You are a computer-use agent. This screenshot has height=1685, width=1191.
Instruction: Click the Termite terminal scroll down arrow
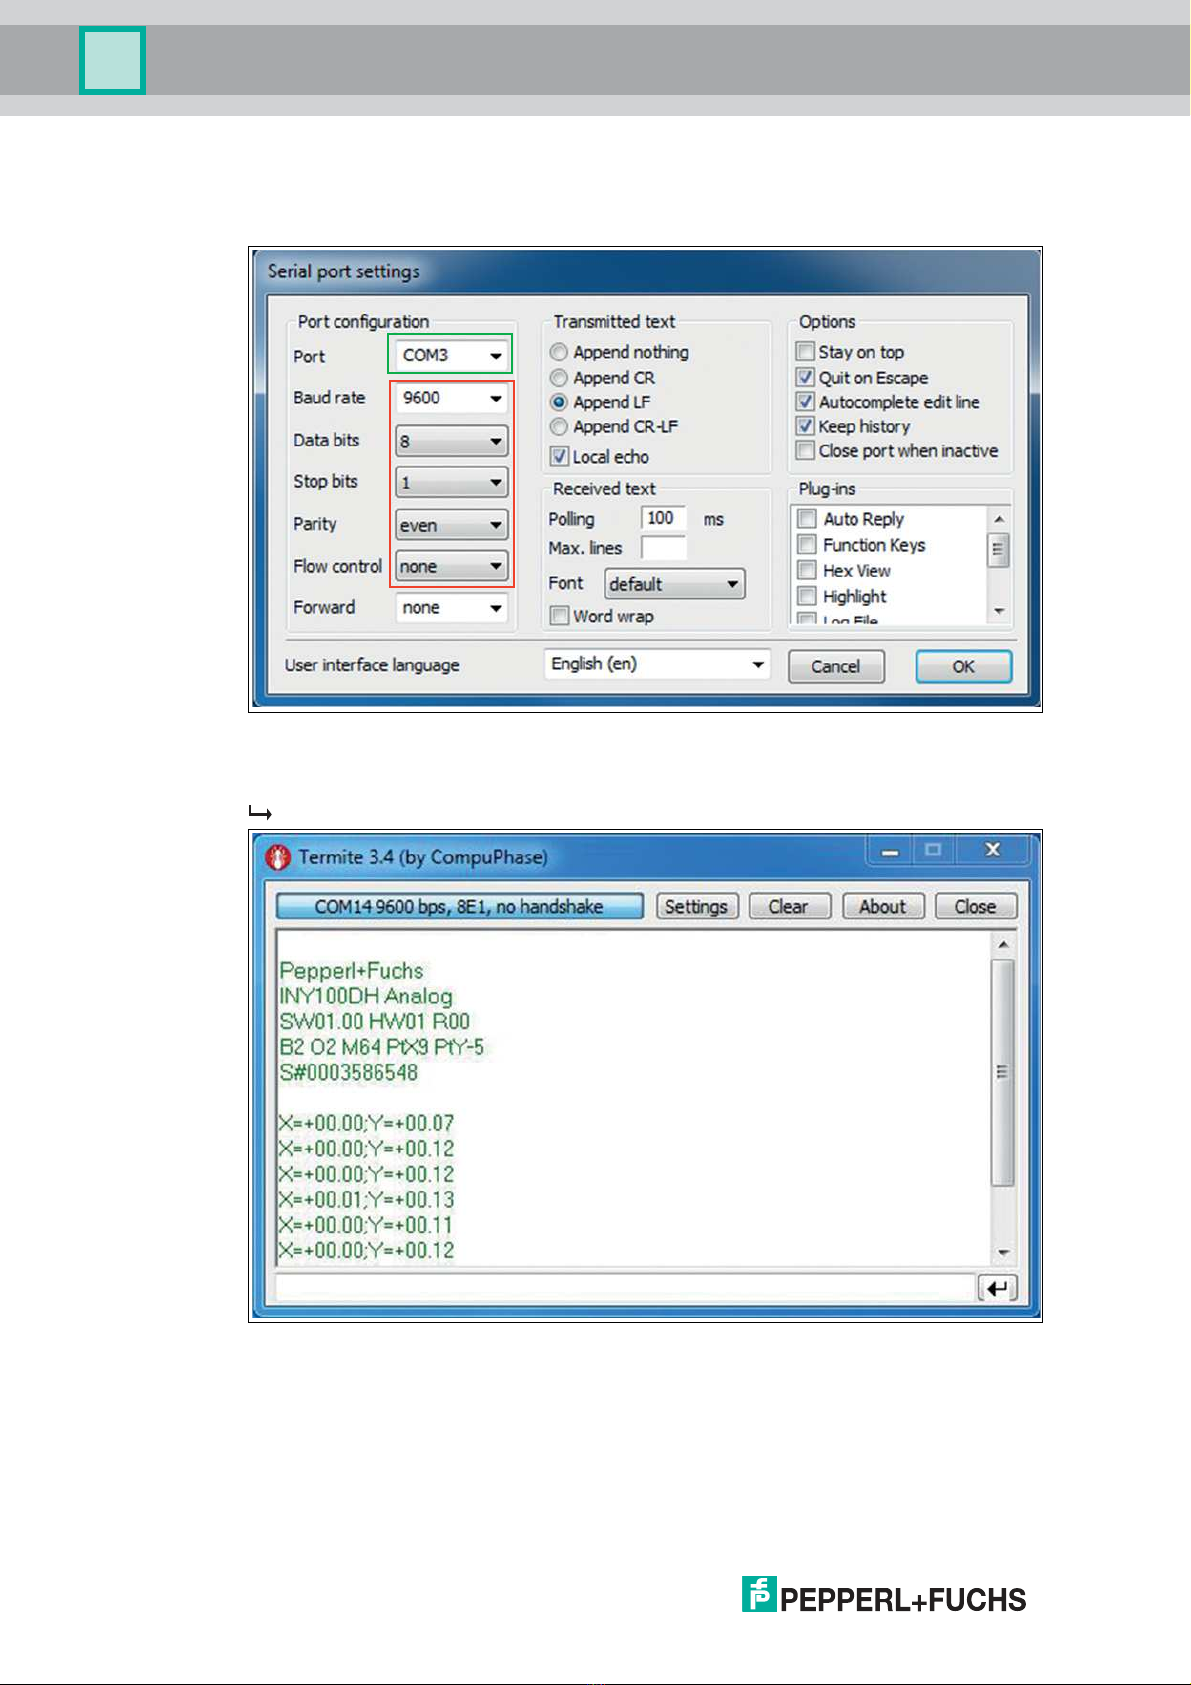click(x=1003, y=1253)
